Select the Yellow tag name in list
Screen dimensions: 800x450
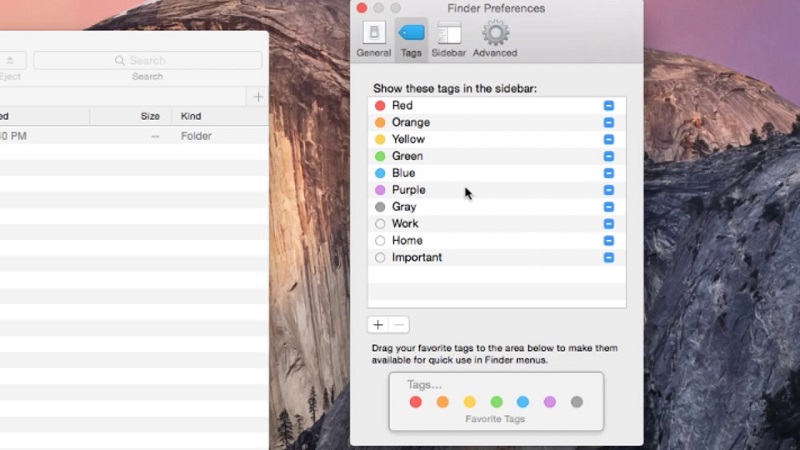(x=408, y=139)
